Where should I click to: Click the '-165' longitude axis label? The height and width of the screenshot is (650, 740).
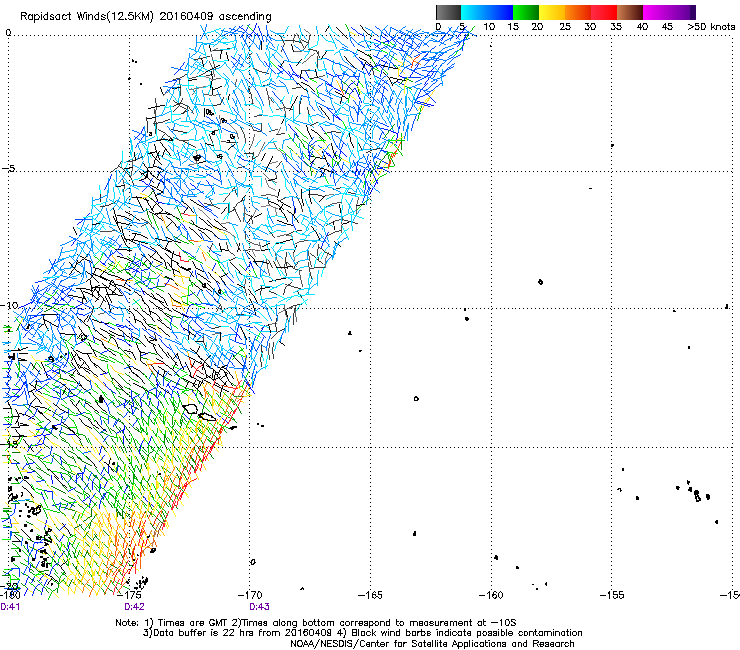tap(370, 595)
